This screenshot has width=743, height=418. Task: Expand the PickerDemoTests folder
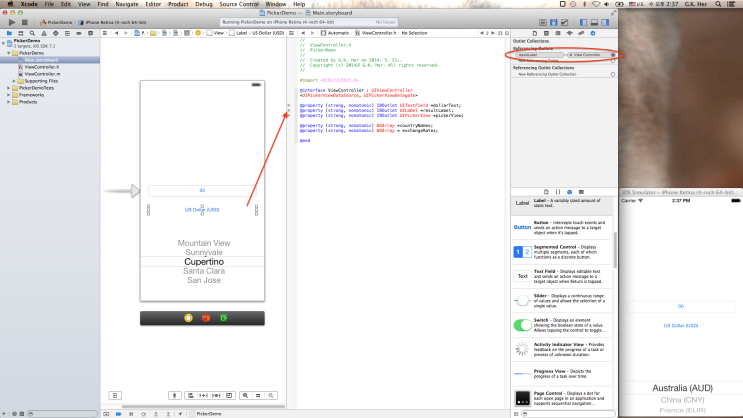pos(9,88)
